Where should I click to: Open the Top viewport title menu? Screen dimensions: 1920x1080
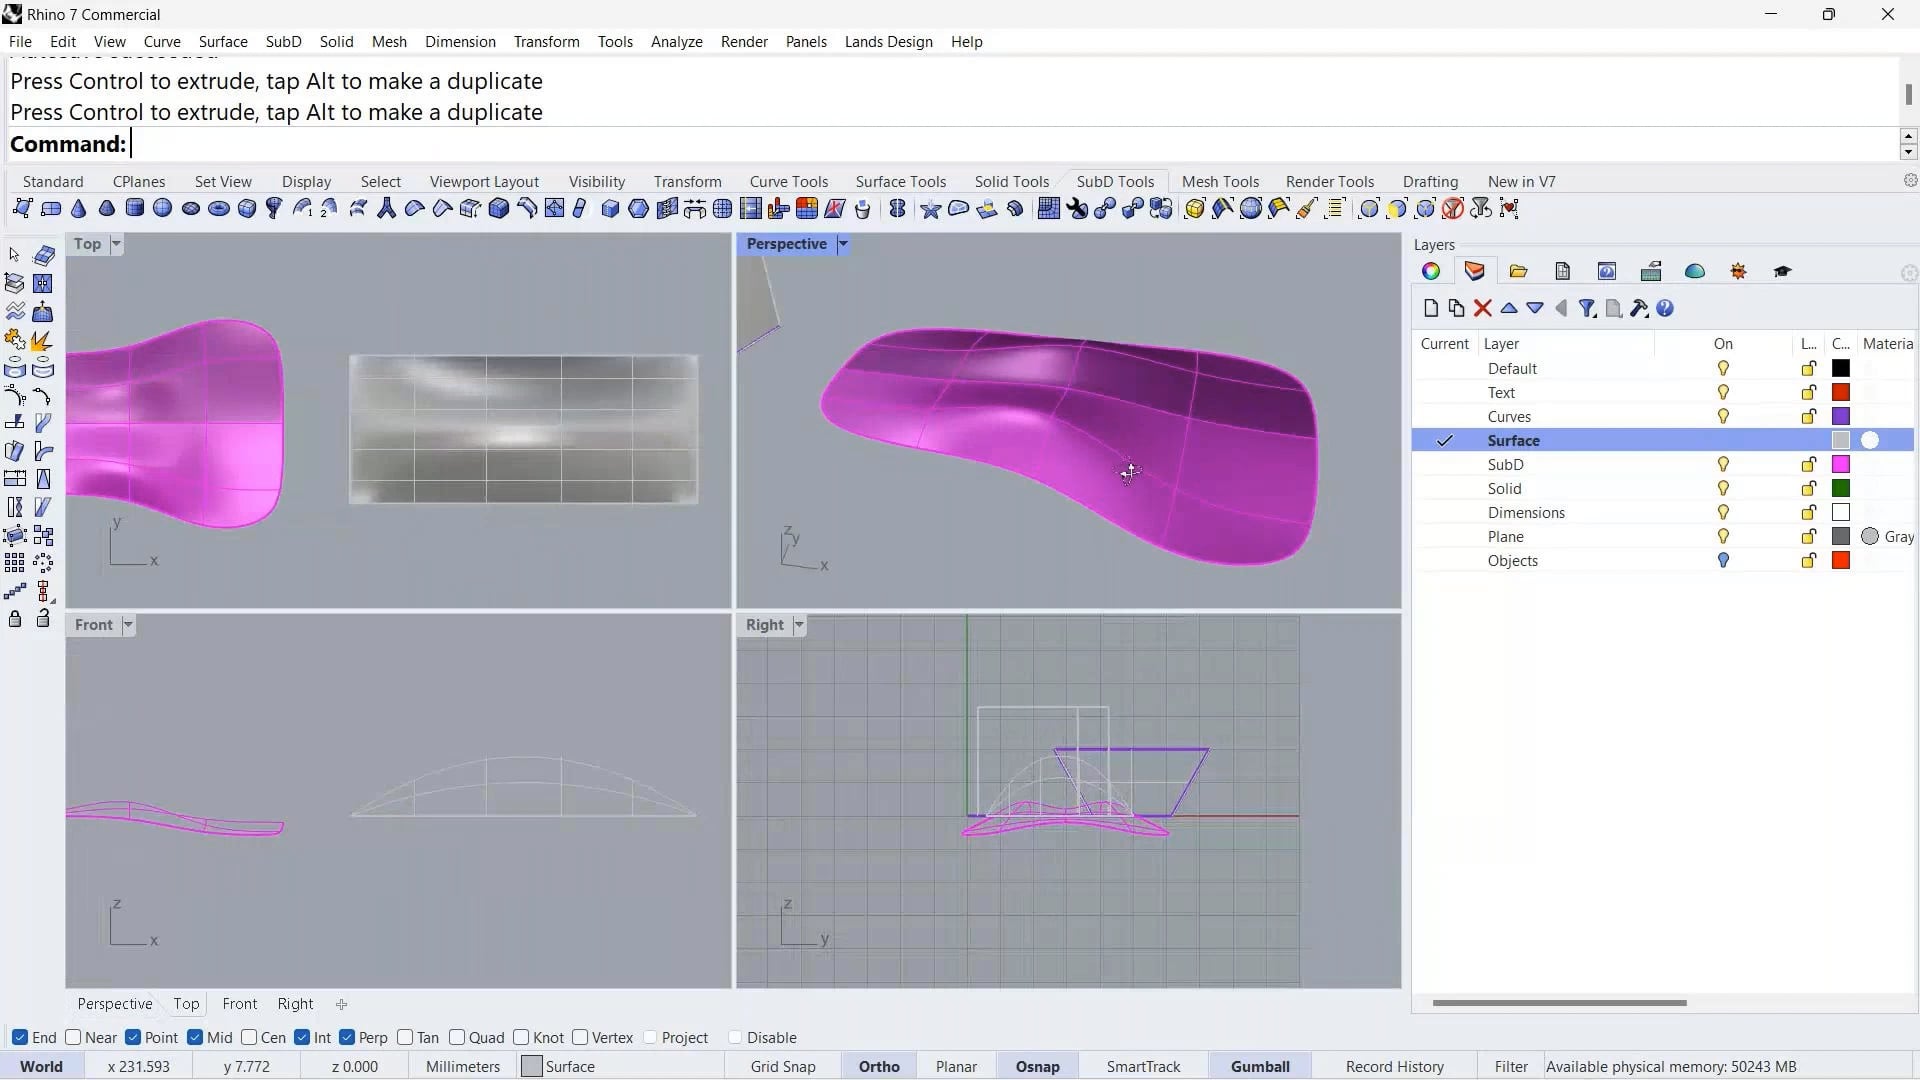(x=113, y=243)
